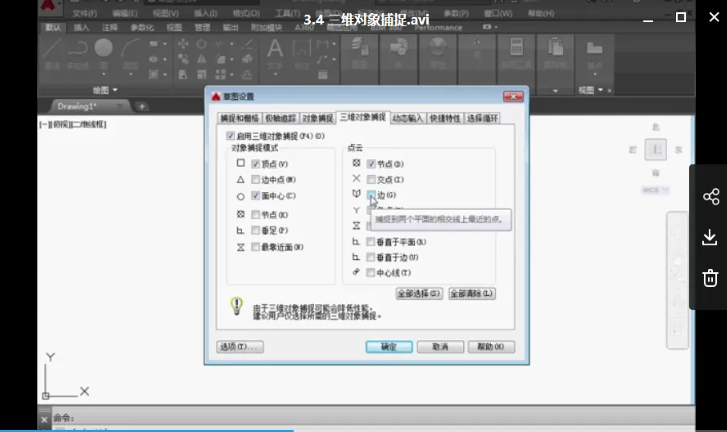Screen dimensions: 727x432
Task: Check the 最靠近面(N) nearest face checkbox
Action: pyautogui.click(x=255, y=247)
